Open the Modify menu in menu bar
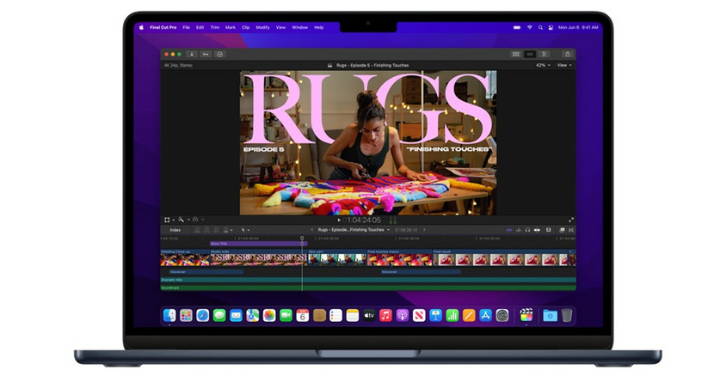Viewport: 720px width, 379px height. click(263, 28)
